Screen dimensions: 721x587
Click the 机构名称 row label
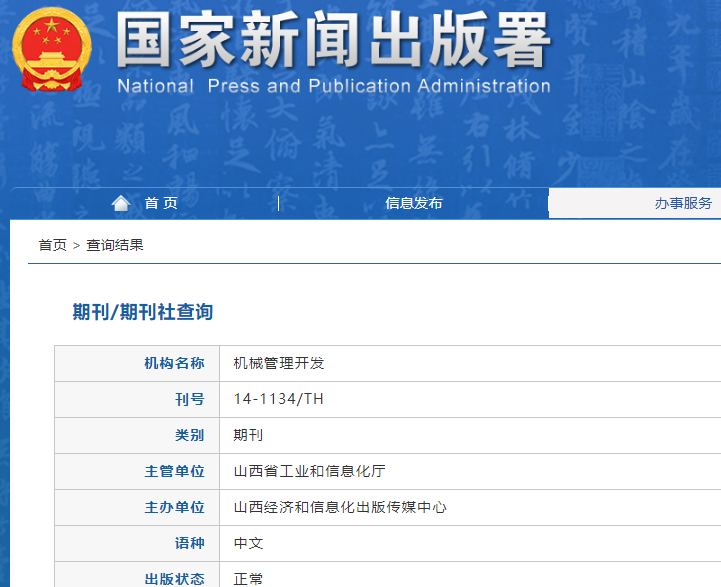coord(174,363)
